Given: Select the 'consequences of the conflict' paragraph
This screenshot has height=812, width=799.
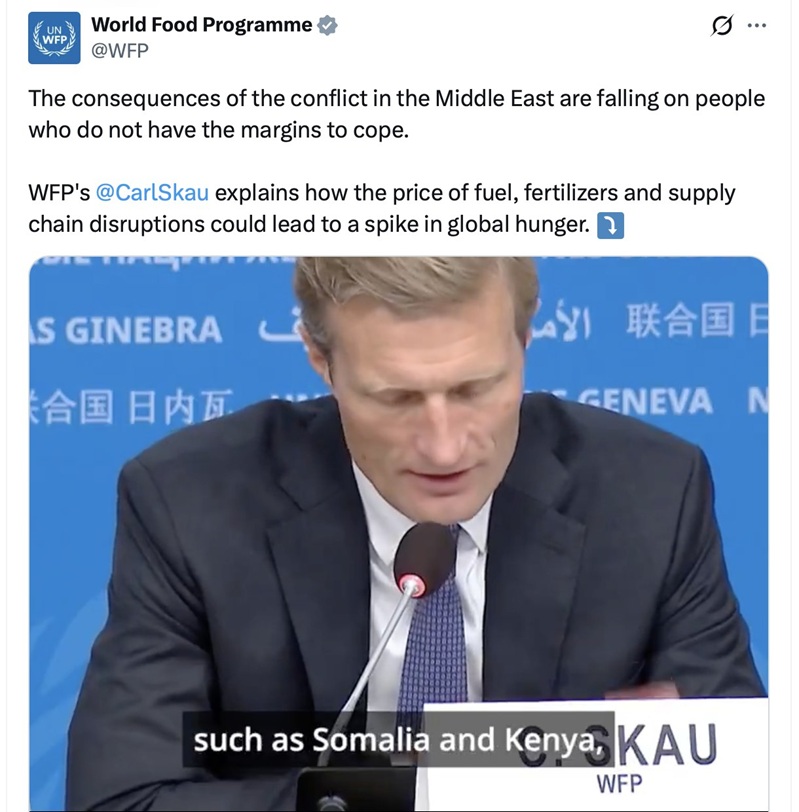Looking at the screenshot, I should (397, 114).
